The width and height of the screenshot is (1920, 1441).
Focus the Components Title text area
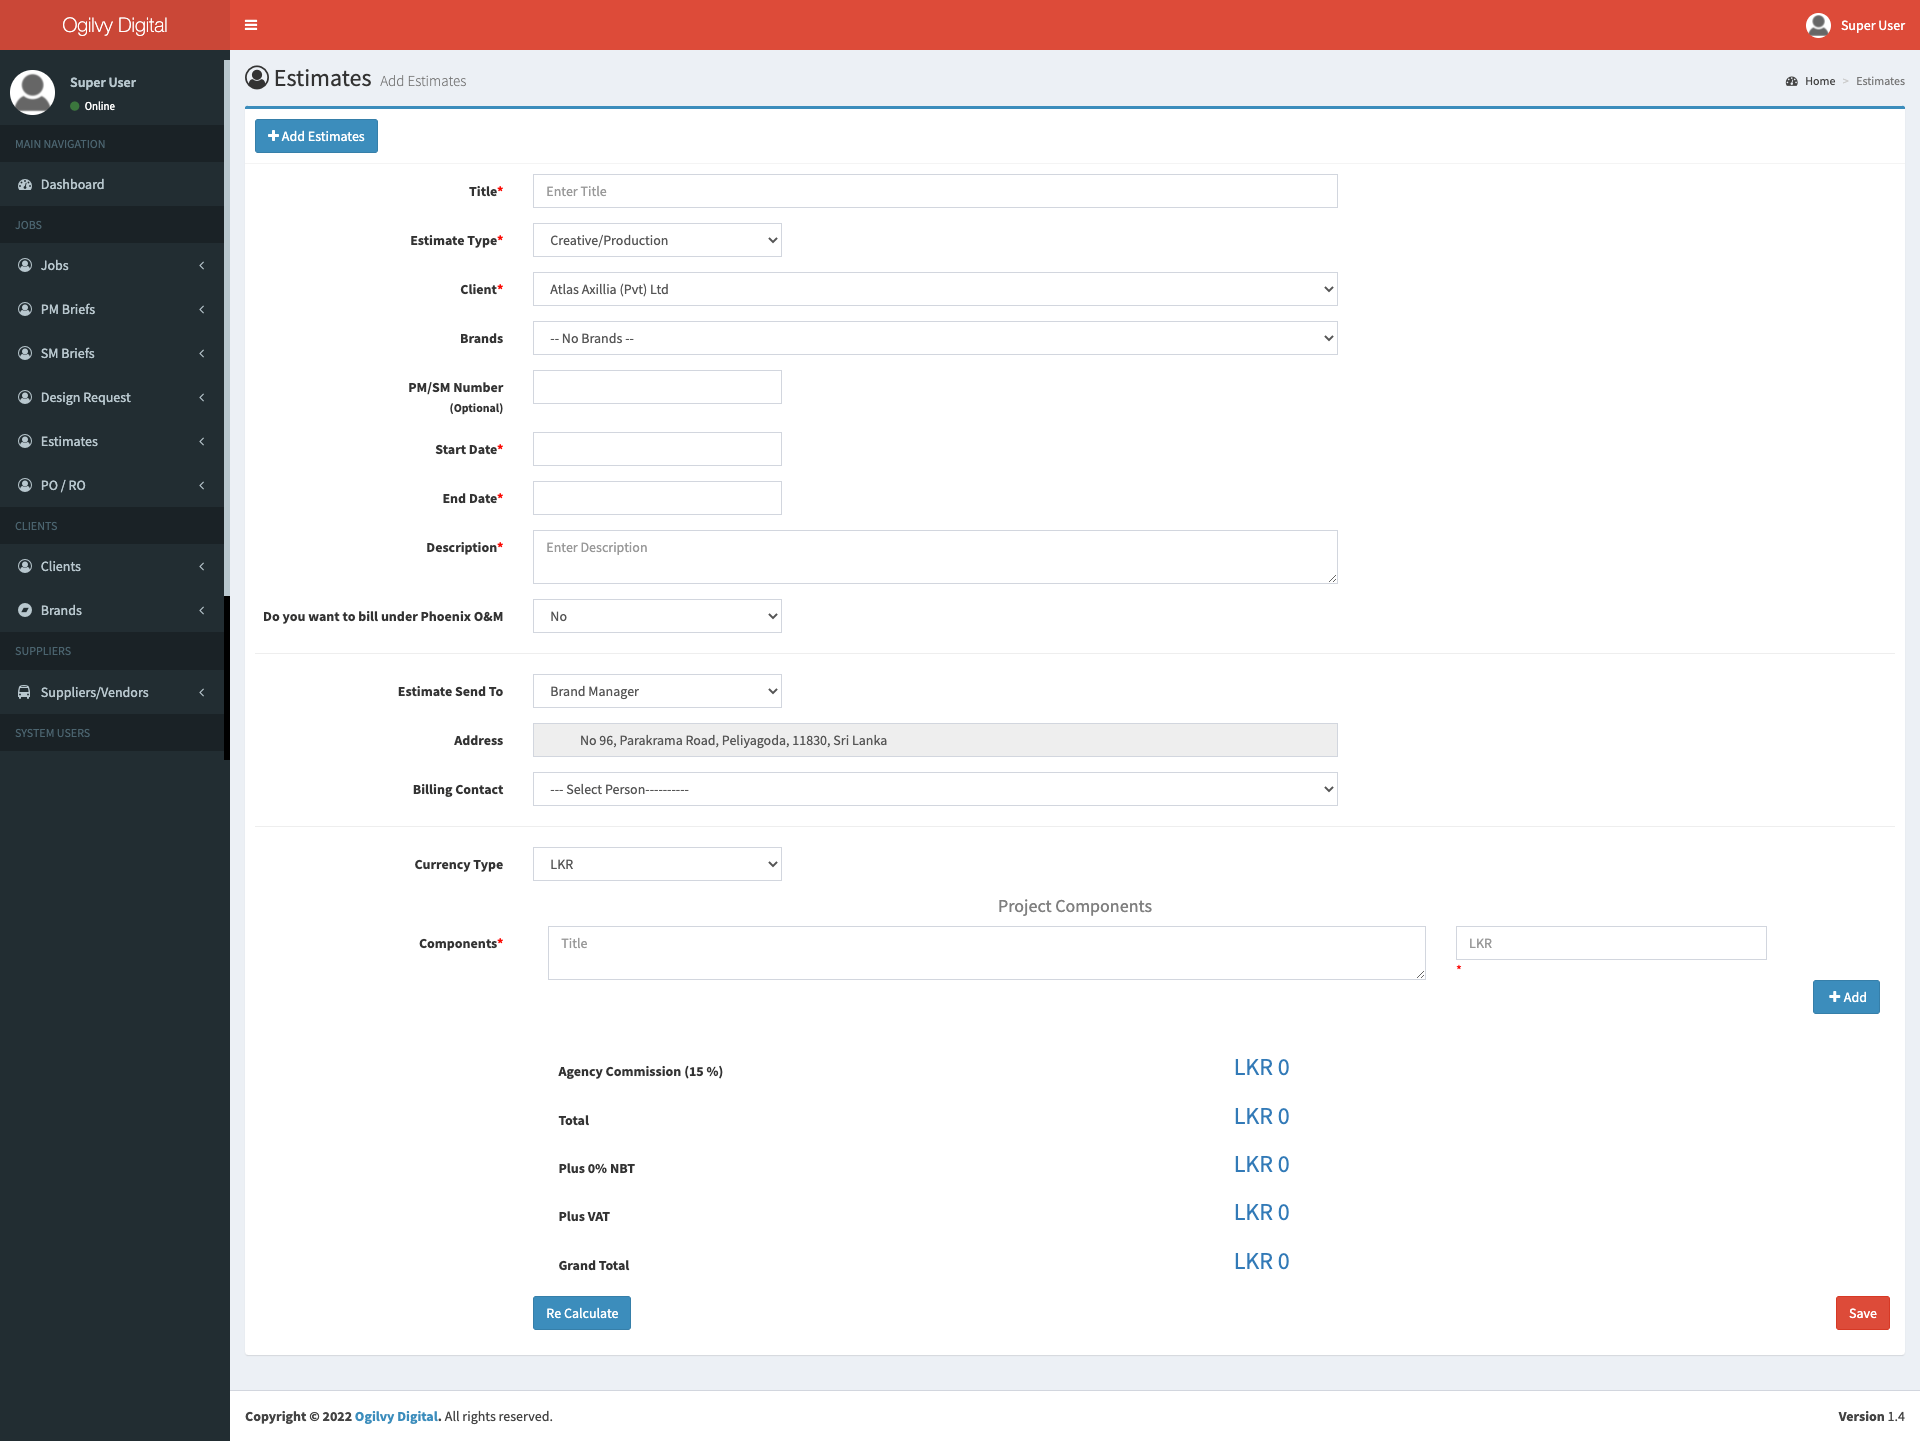point(987,953)
